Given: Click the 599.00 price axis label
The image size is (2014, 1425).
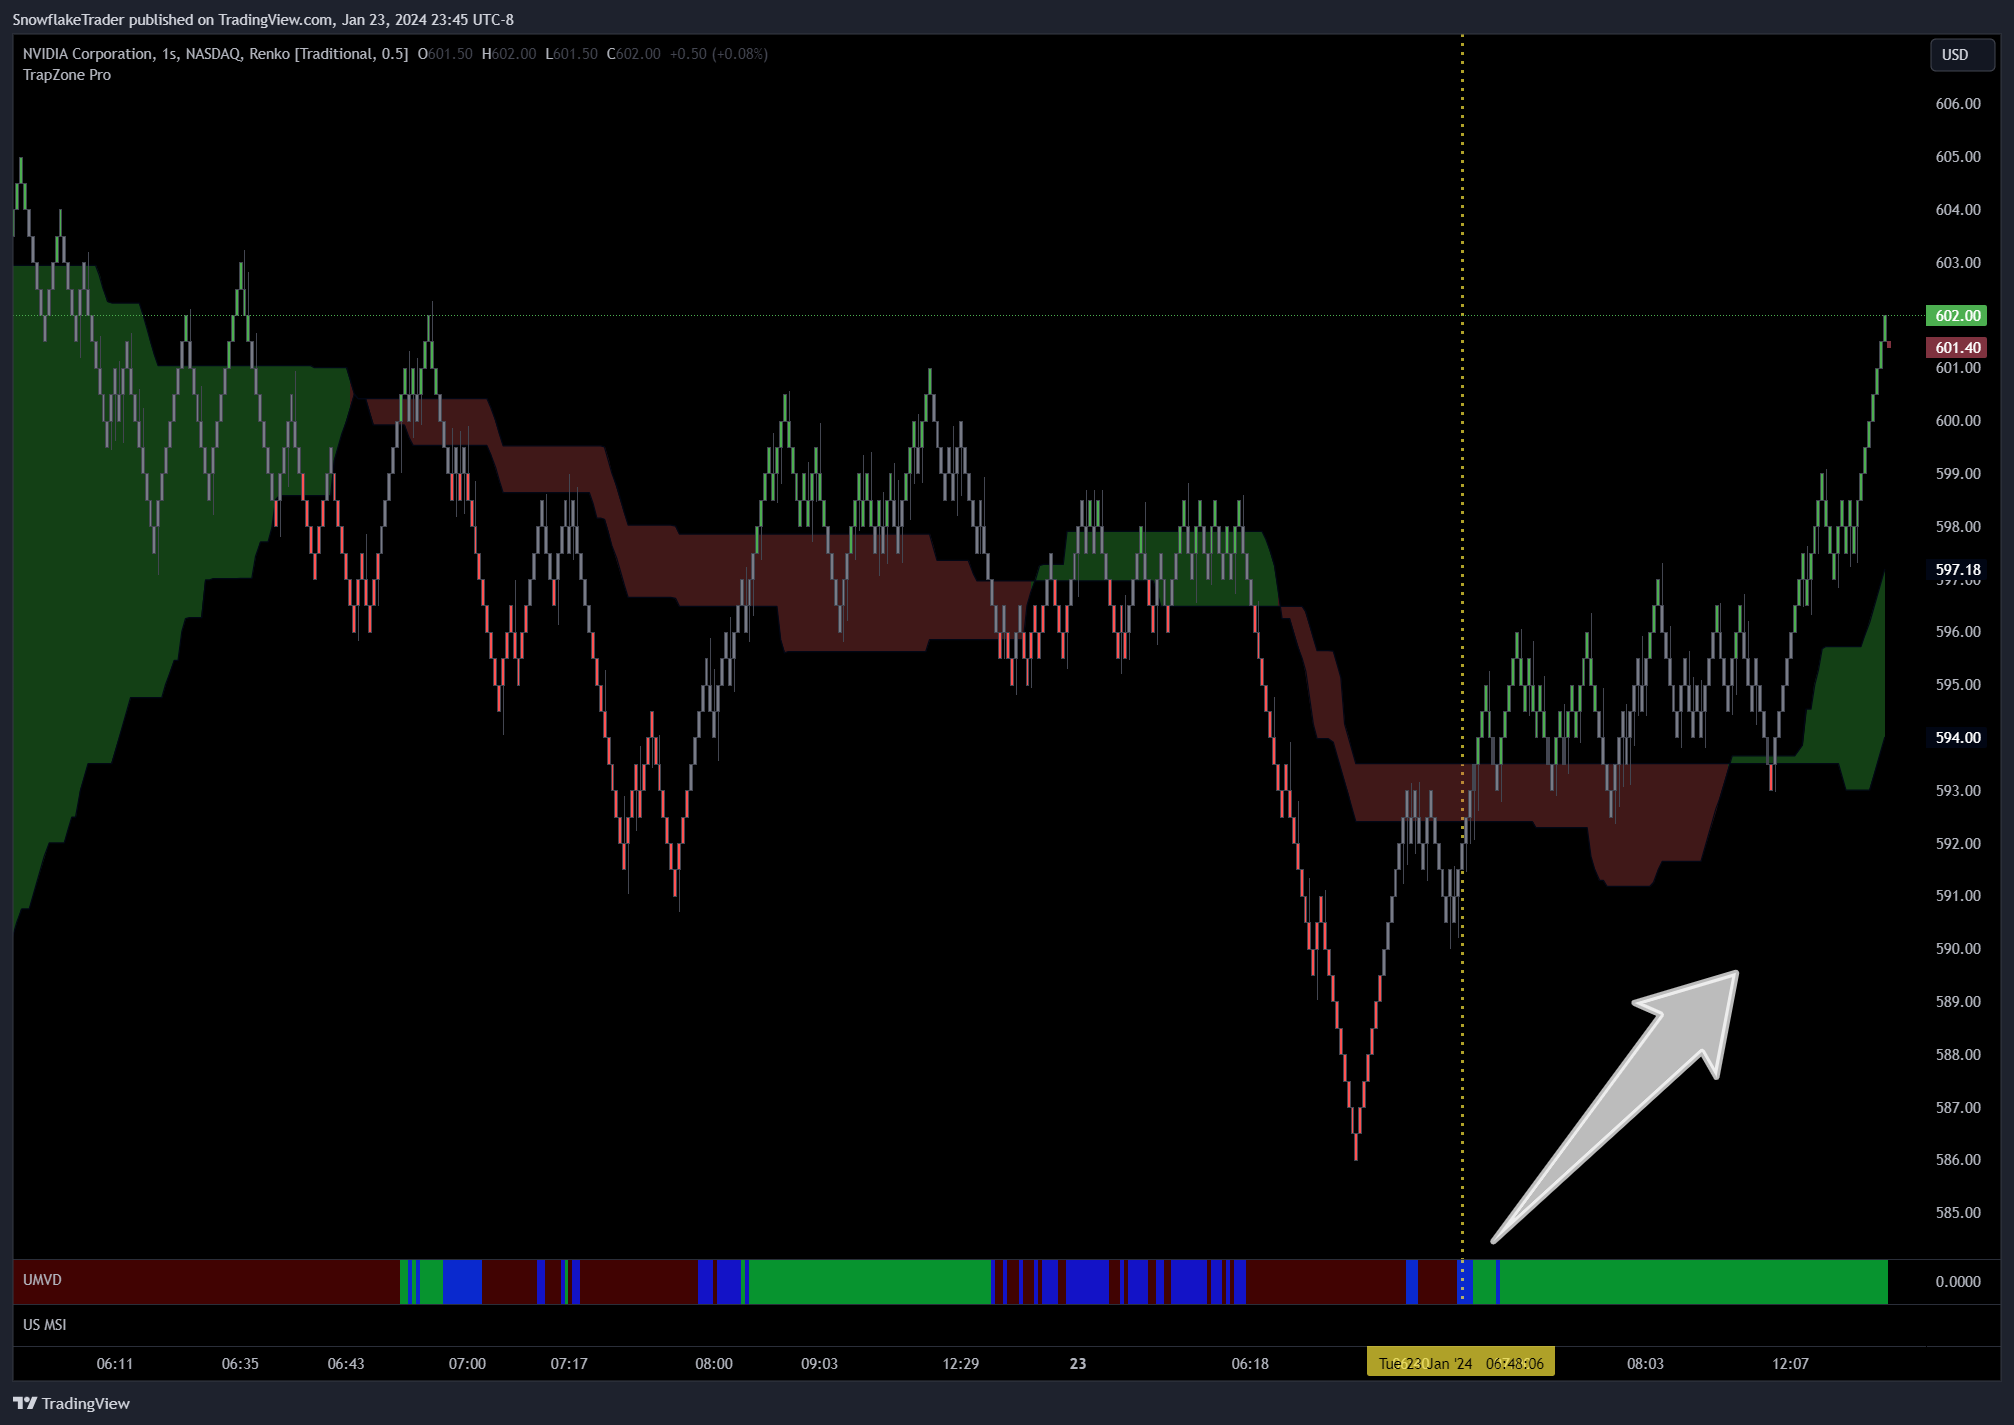Looking at the screenshot, I should point(1957,474).
